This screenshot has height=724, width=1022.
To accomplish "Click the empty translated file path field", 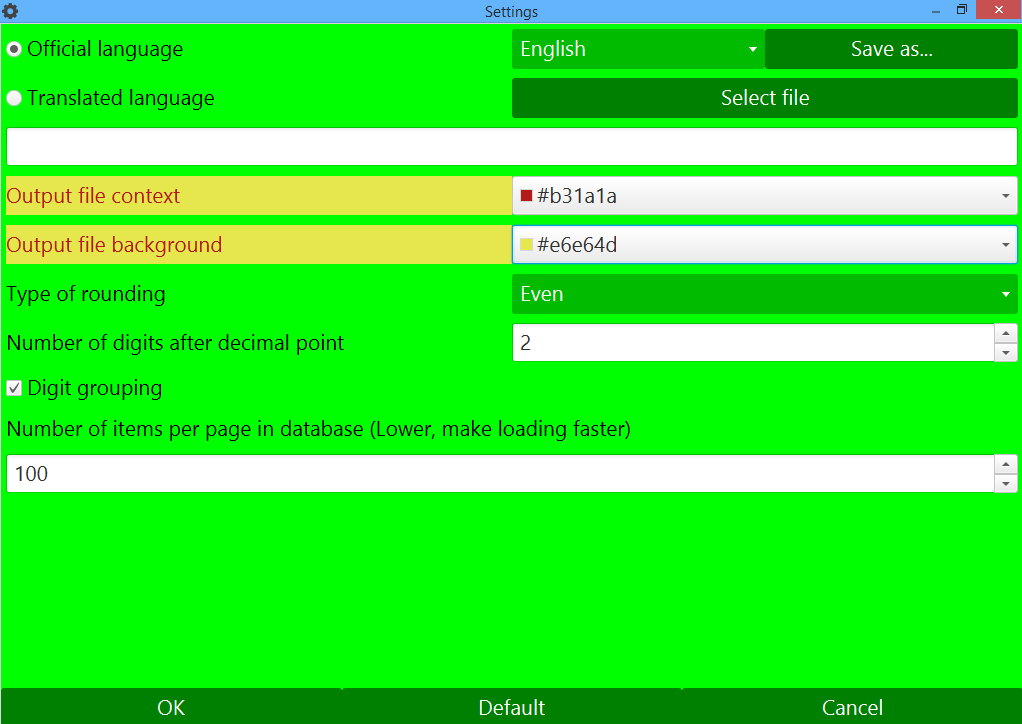I will pos(512,147).
